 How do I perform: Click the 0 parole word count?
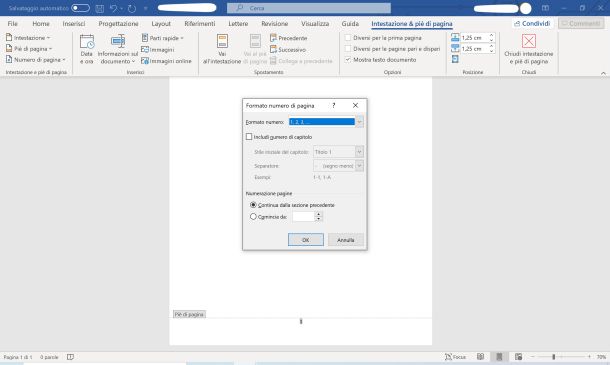pos(49,357)
